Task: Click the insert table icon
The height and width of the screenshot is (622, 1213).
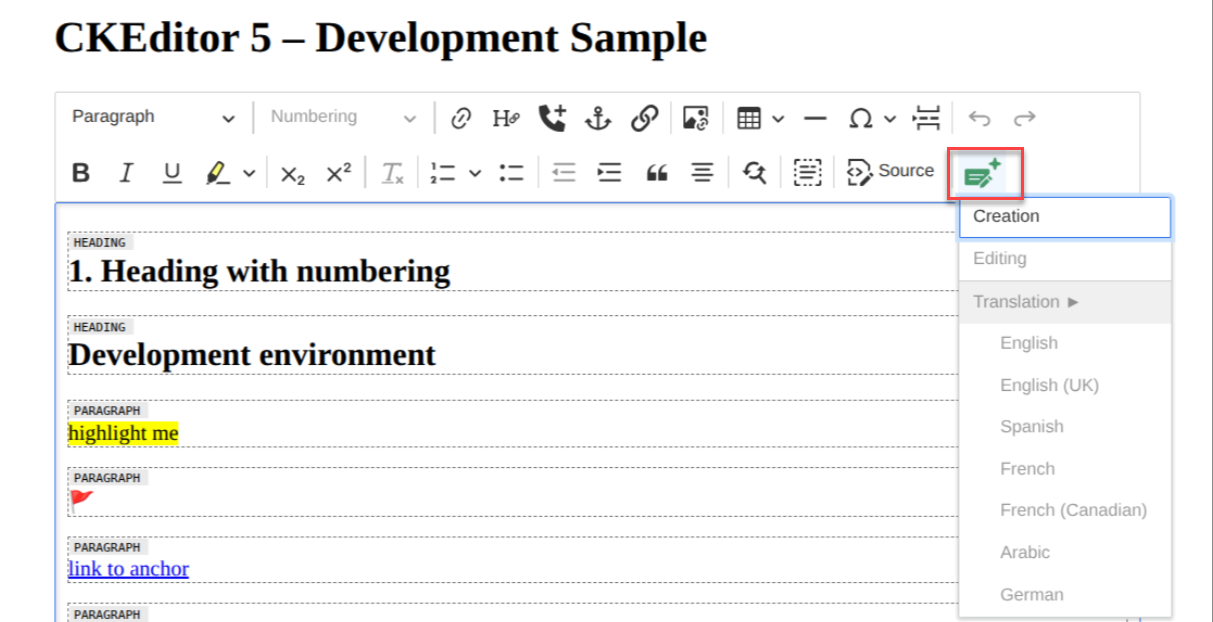Action: (x=749, y=118)
